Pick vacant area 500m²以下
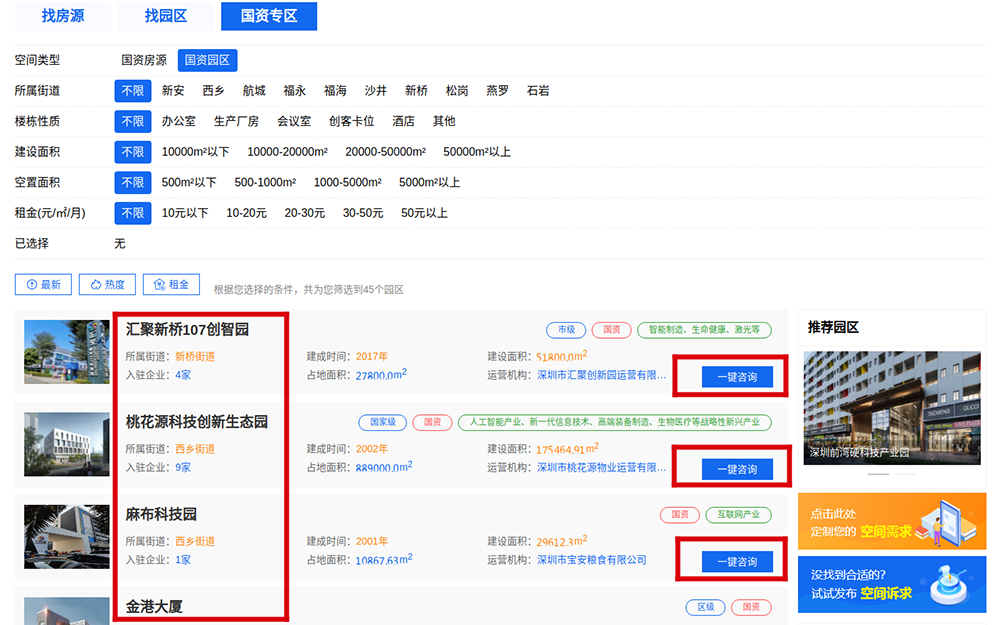The height and width of the screenshot is (625, 1000). pyautogui.click(x=189, y=182)
